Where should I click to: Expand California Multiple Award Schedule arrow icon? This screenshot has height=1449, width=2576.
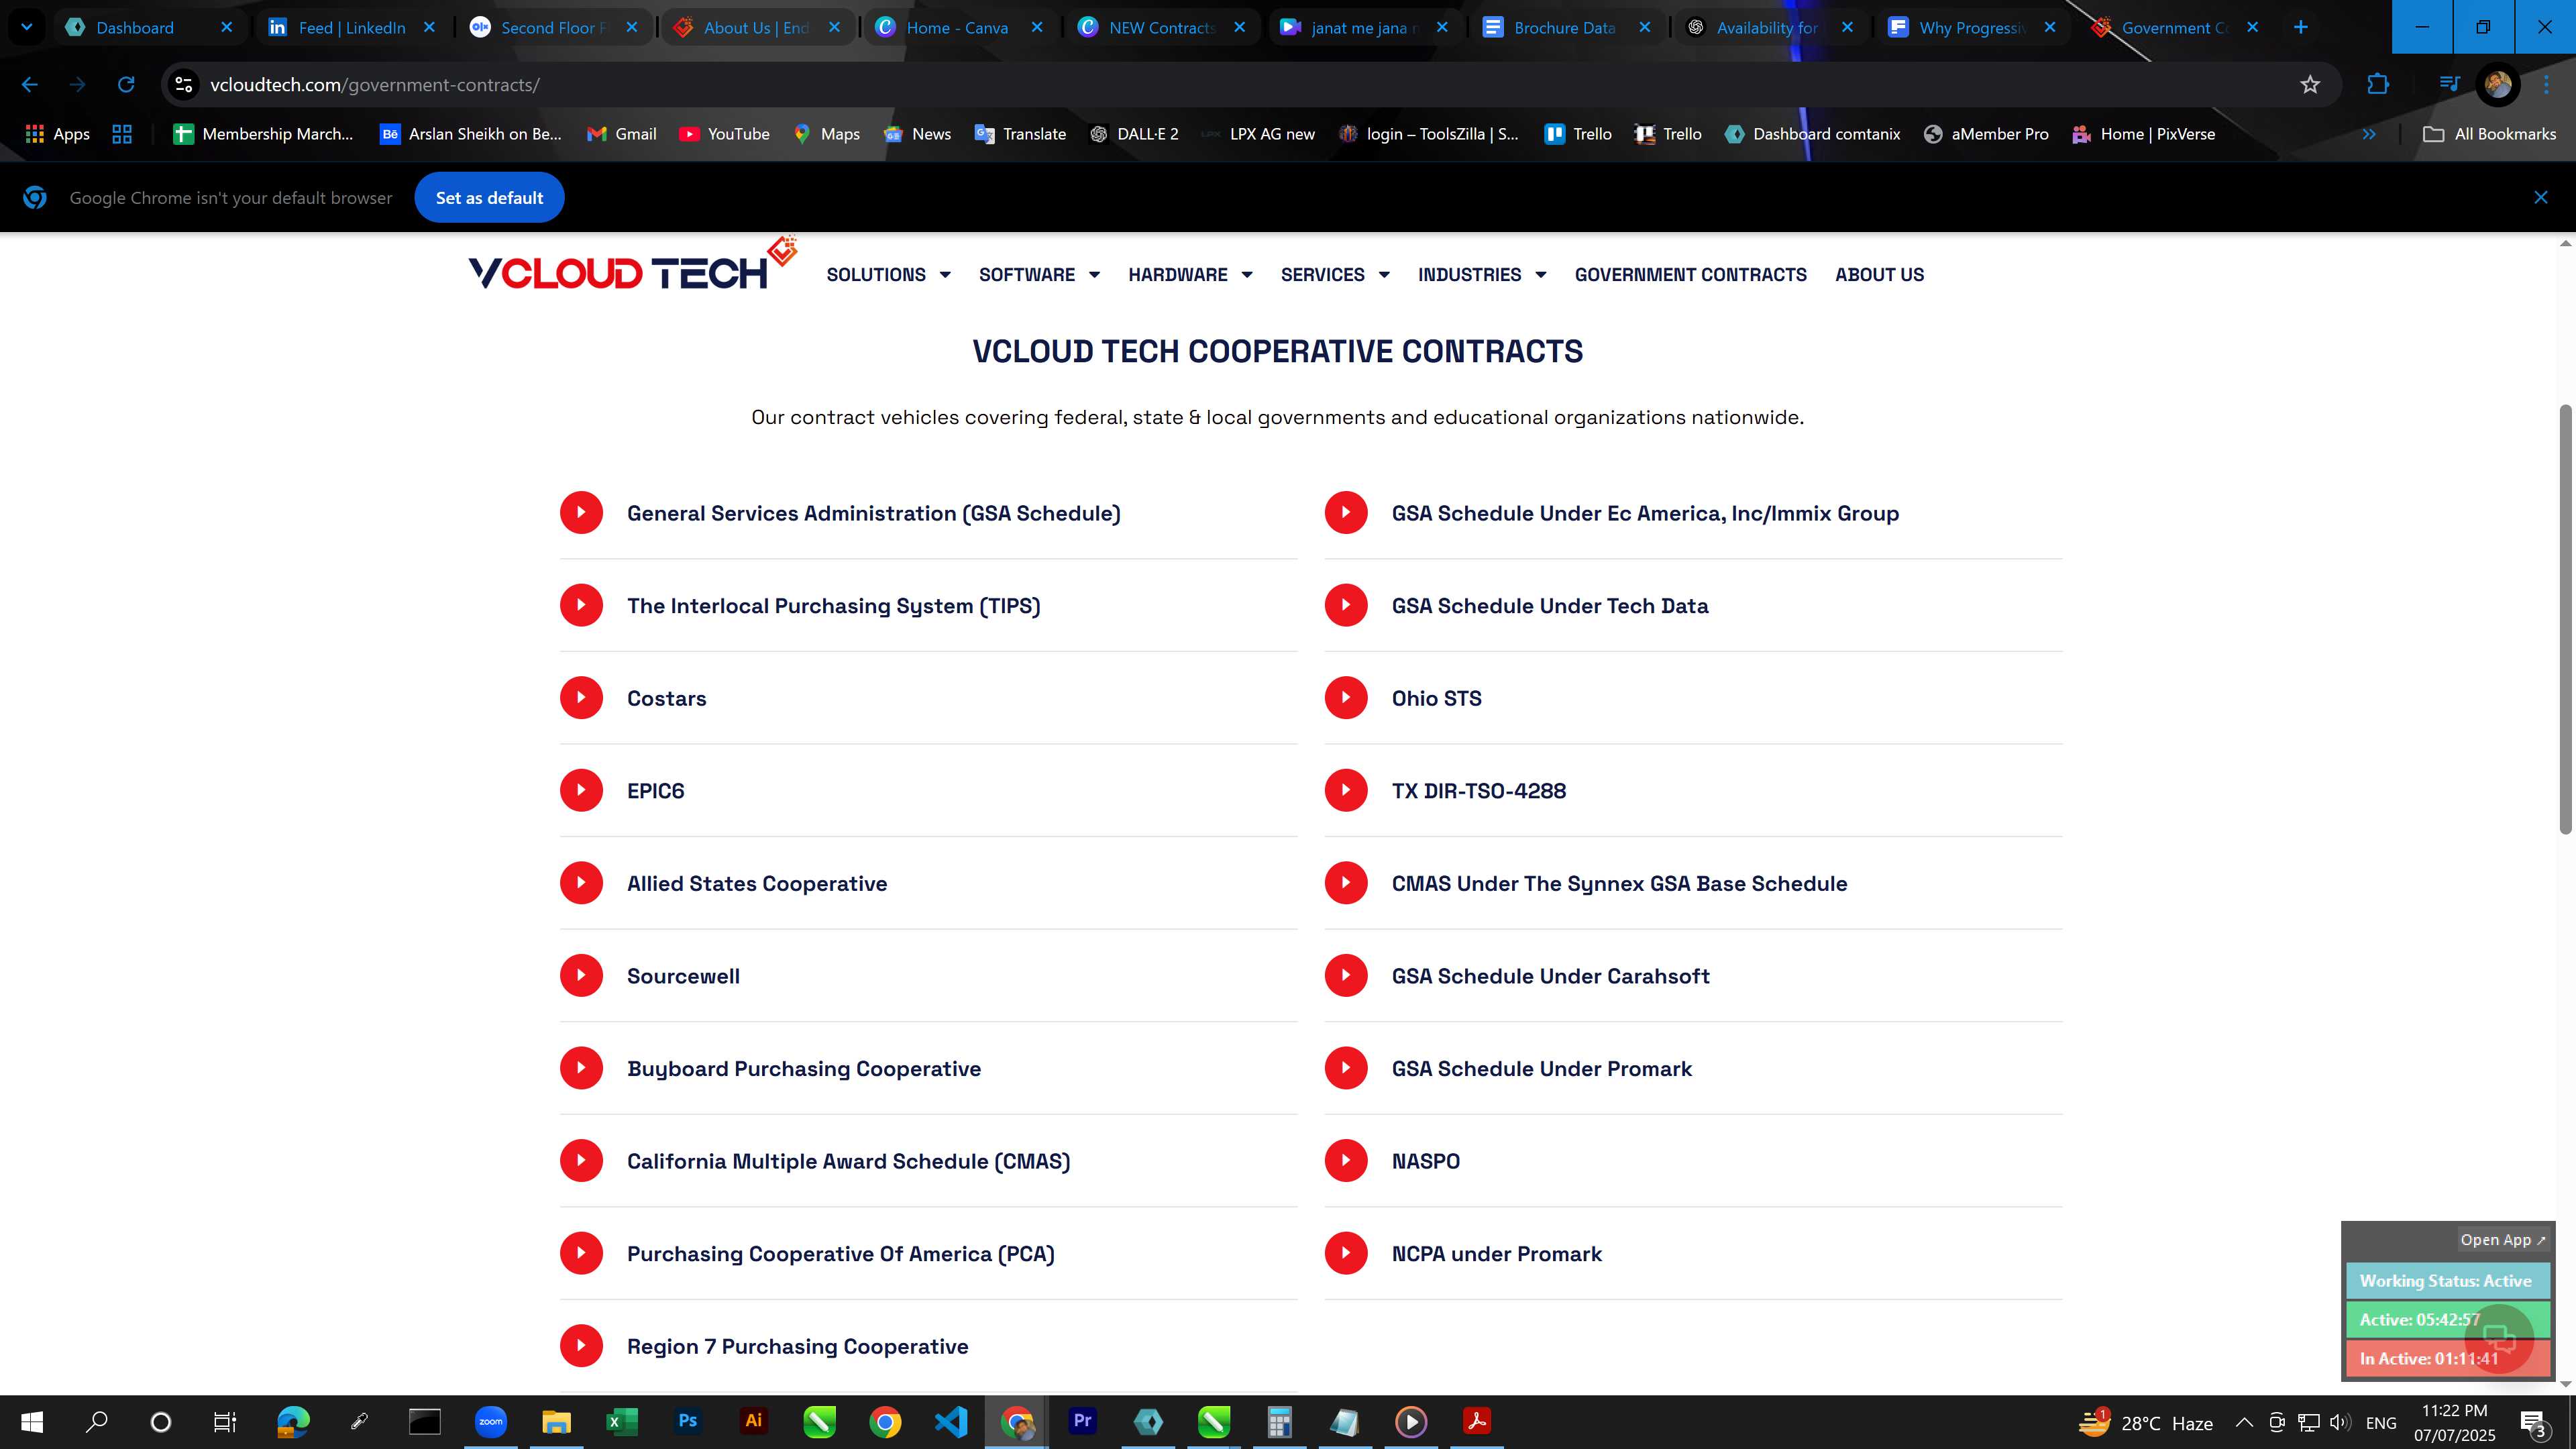click(581, 1160)
